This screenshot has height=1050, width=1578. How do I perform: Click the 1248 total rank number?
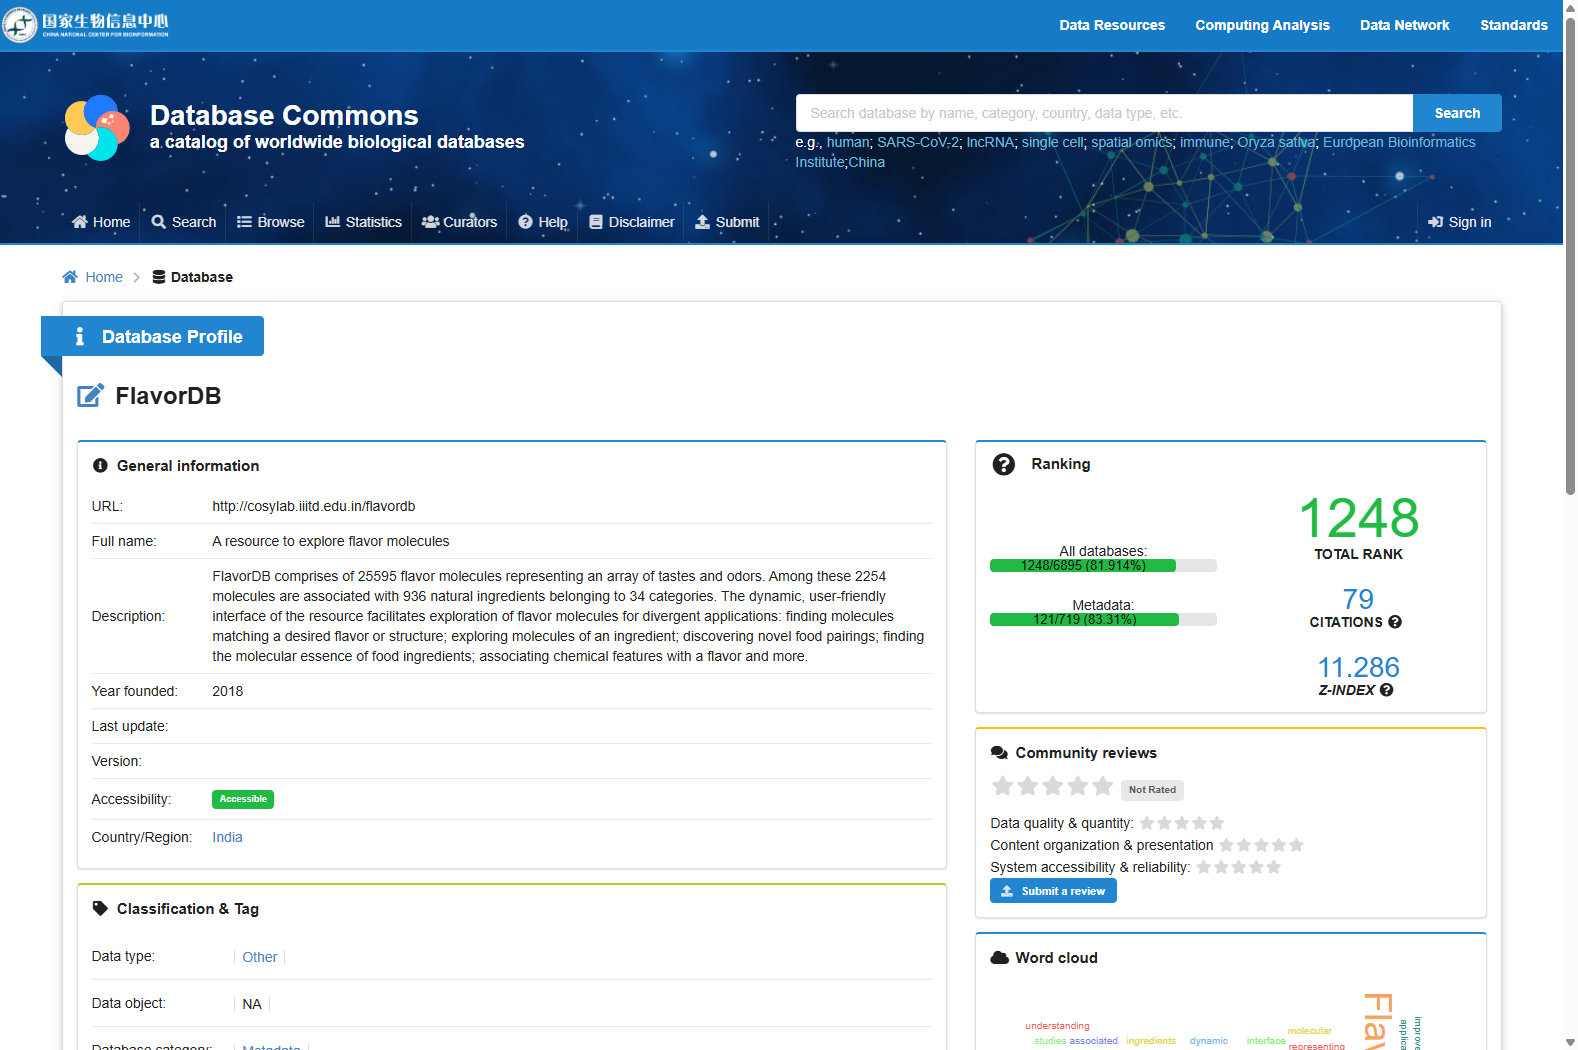pyautogui.click(x=1359, y=518)
